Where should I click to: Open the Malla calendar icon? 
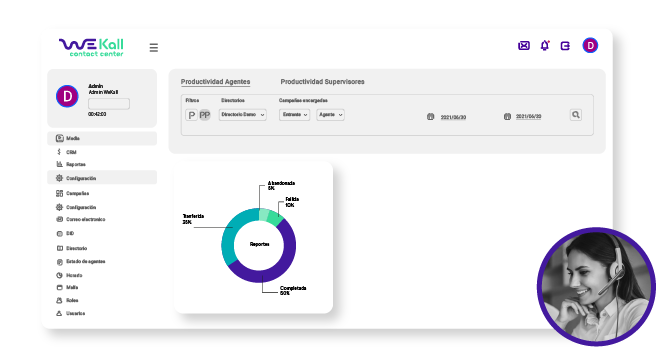(60, 287)
